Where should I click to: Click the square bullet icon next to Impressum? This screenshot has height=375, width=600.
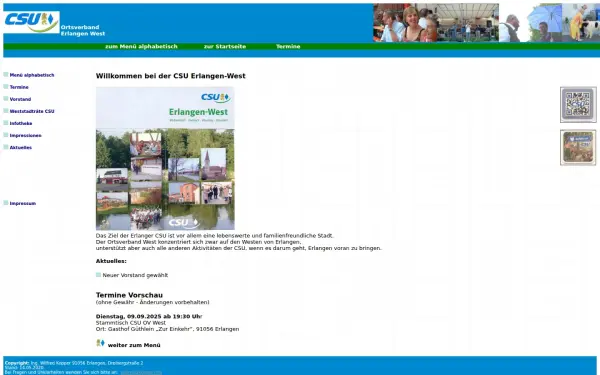(6, 203)
